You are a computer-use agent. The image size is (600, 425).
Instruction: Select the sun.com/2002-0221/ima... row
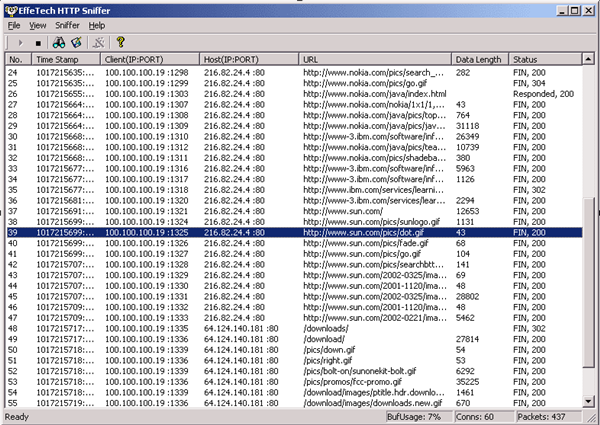(295, 318)
